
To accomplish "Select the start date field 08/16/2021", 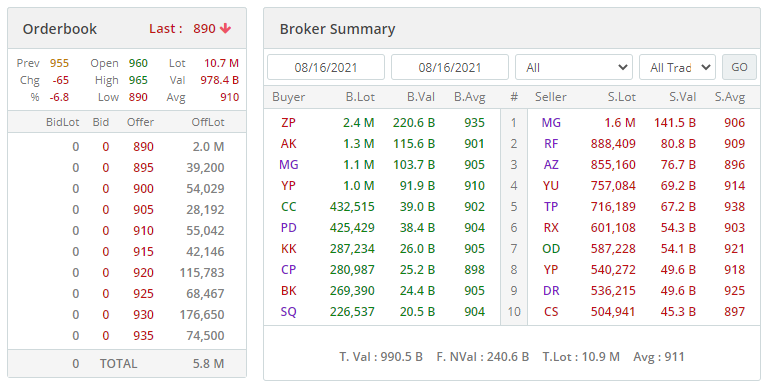I will point(326,67).
